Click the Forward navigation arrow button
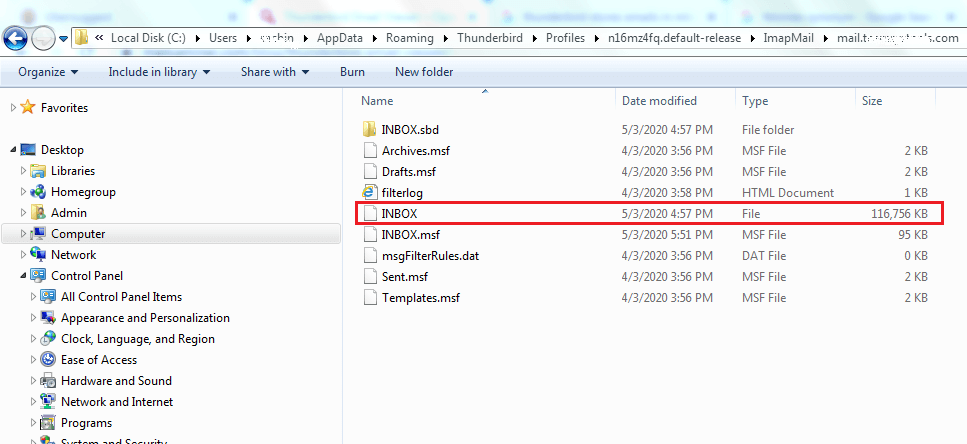Viewport: 967px width, 444px height. 42,39
